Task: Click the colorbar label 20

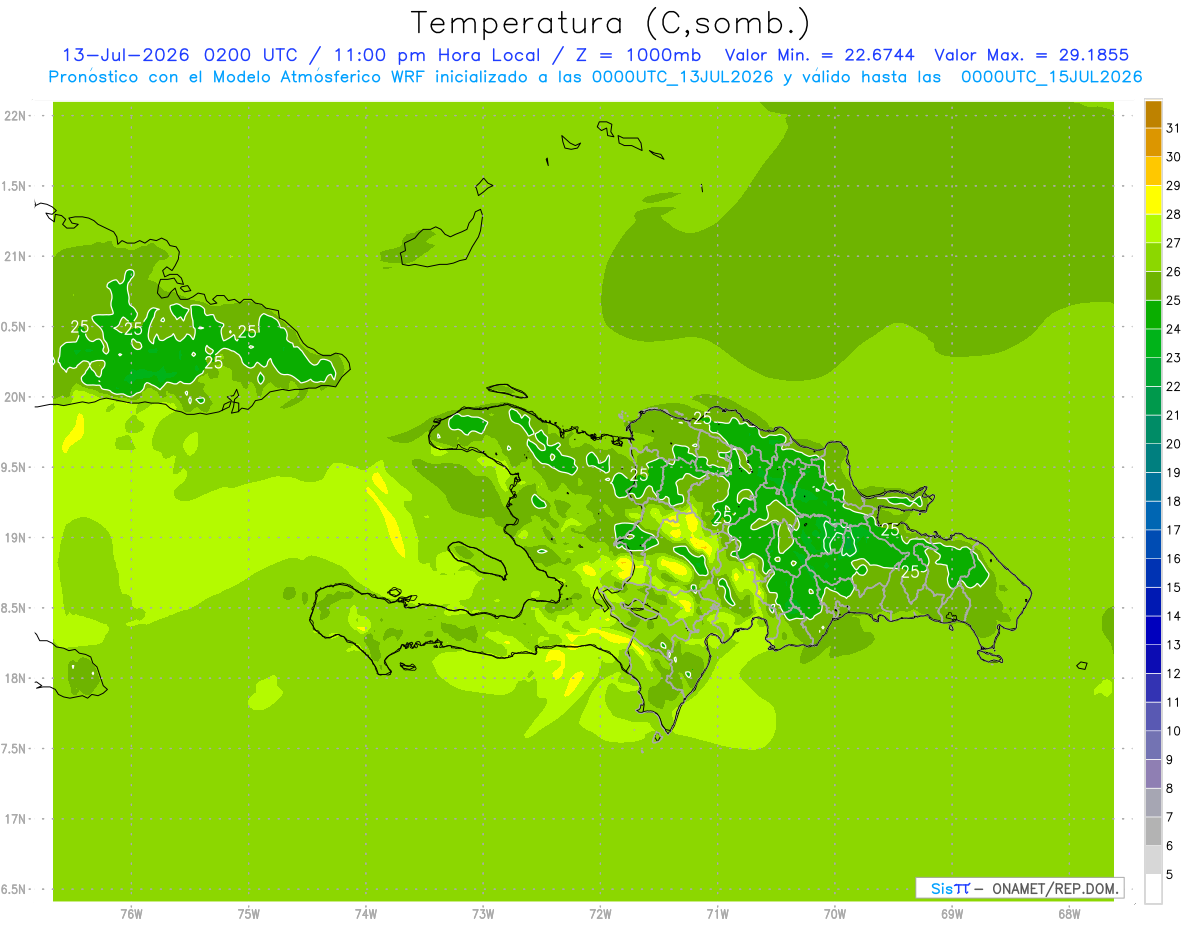Action: coord(1174,444)
